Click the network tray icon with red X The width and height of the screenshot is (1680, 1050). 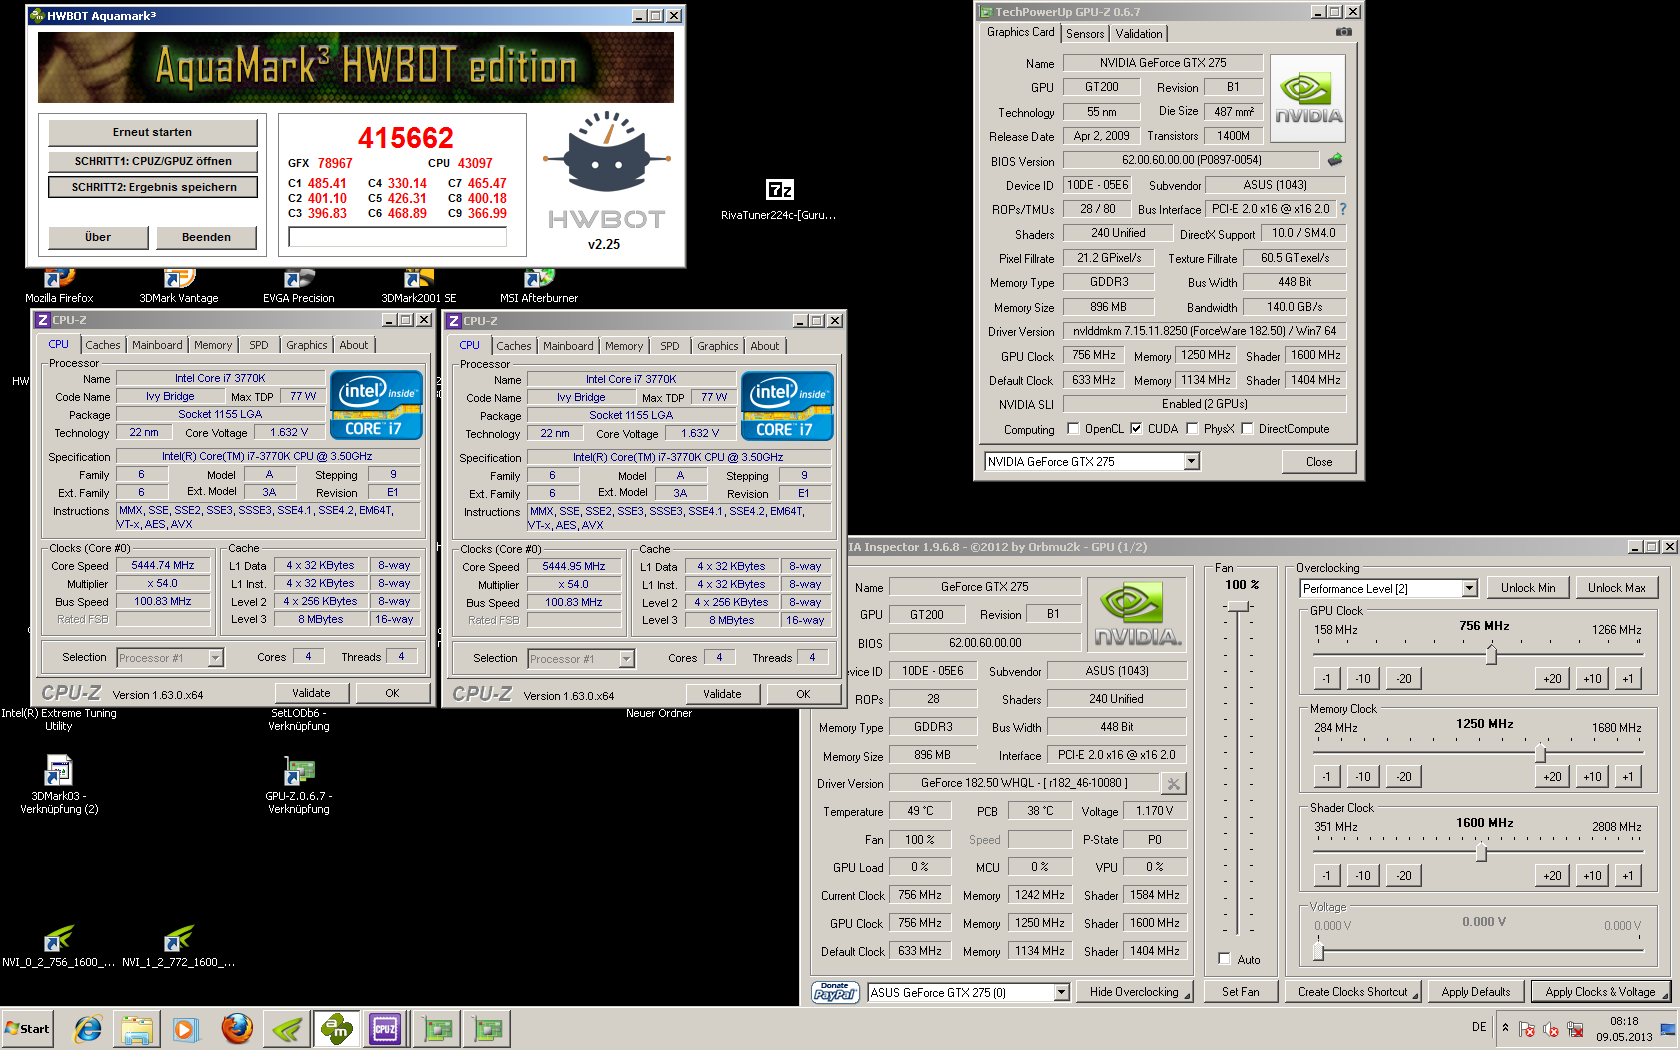click(x=1575, y=1029)
